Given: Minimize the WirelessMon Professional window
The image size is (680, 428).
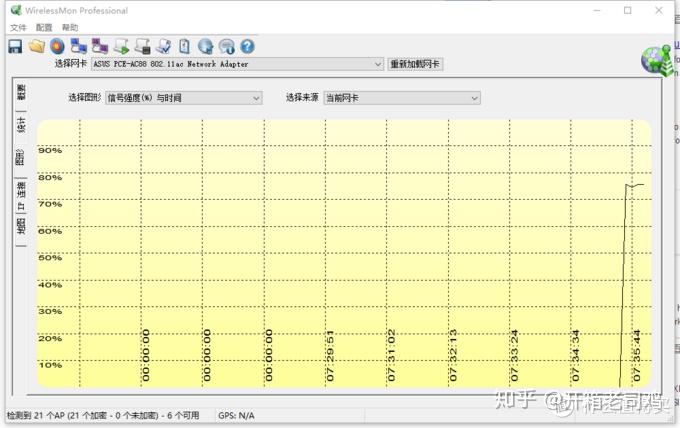Looking at the screenshot, I should tap(597, 10).
